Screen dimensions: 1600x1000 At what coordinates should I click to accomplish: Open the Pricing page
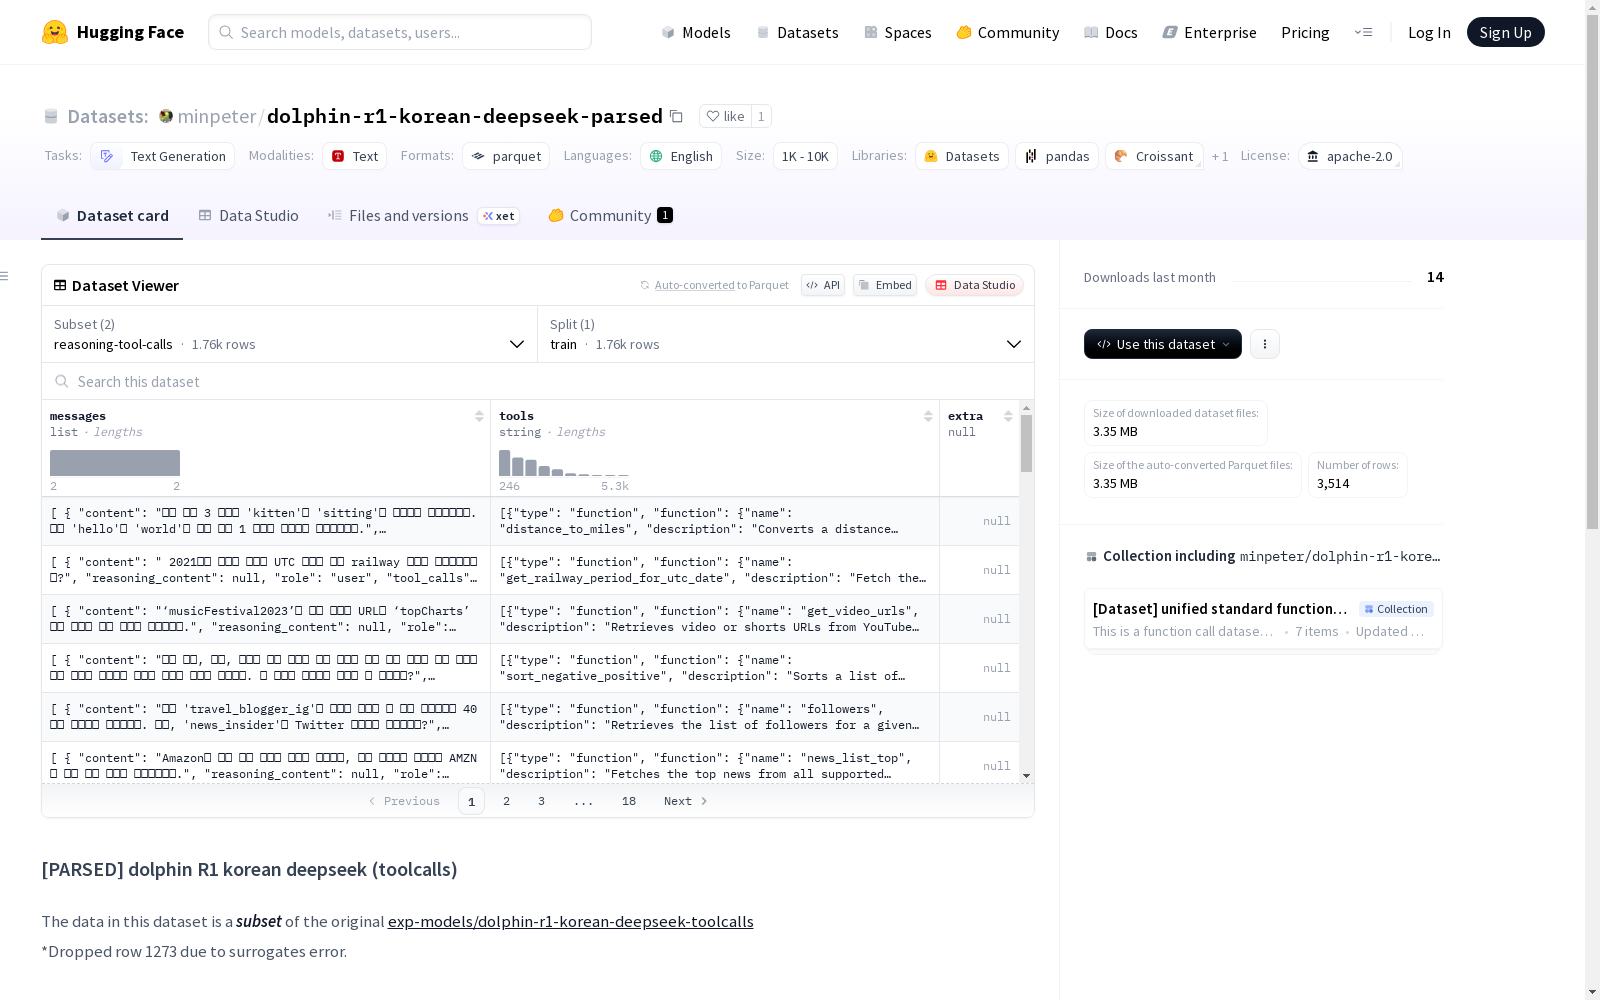point(1305,32)
